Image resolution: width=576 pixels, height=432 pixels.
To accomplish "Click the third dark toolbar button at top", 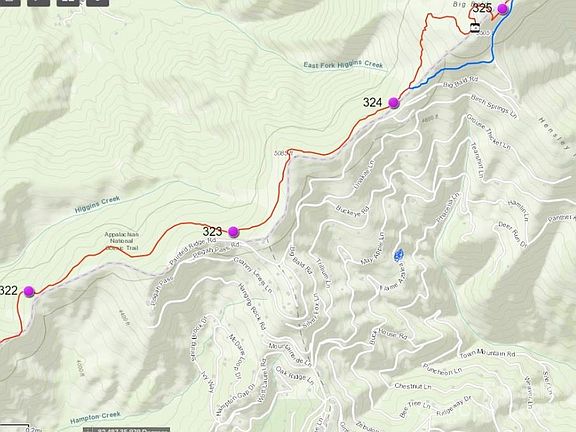I will click(x=68, y=3).
